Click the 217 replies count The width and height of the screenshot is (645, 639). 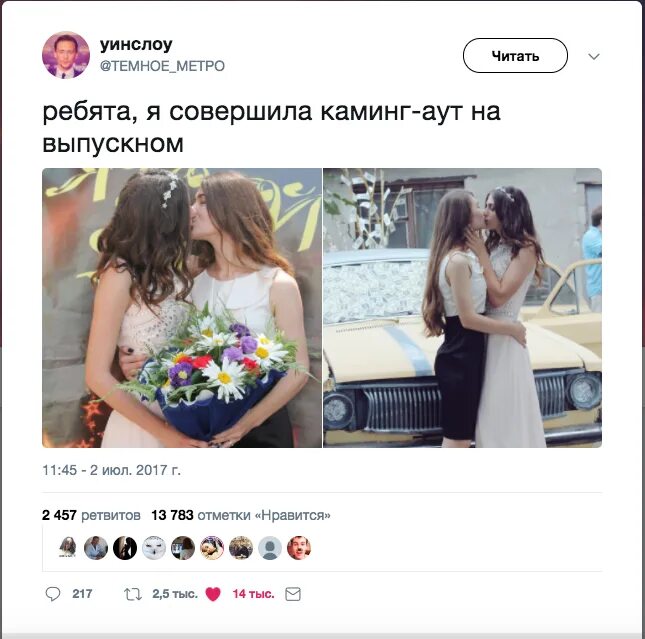82,594
